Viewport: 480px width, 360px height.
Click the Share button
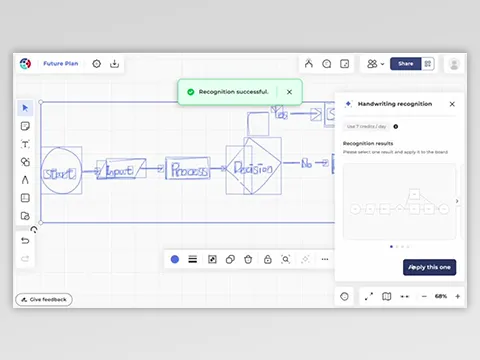tap(406, 64)
